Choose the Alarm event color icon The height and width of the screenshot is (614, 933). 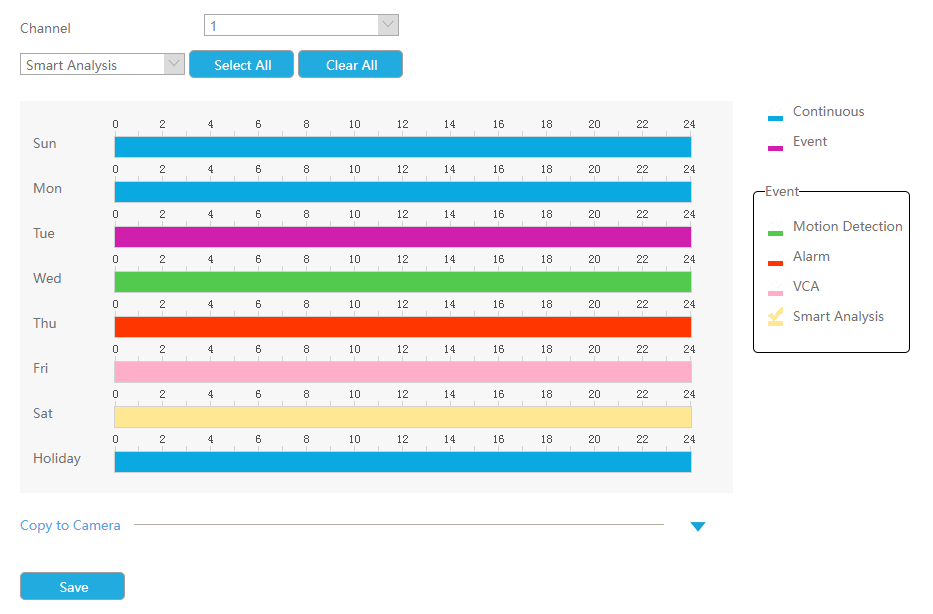[x=775, y=259]
